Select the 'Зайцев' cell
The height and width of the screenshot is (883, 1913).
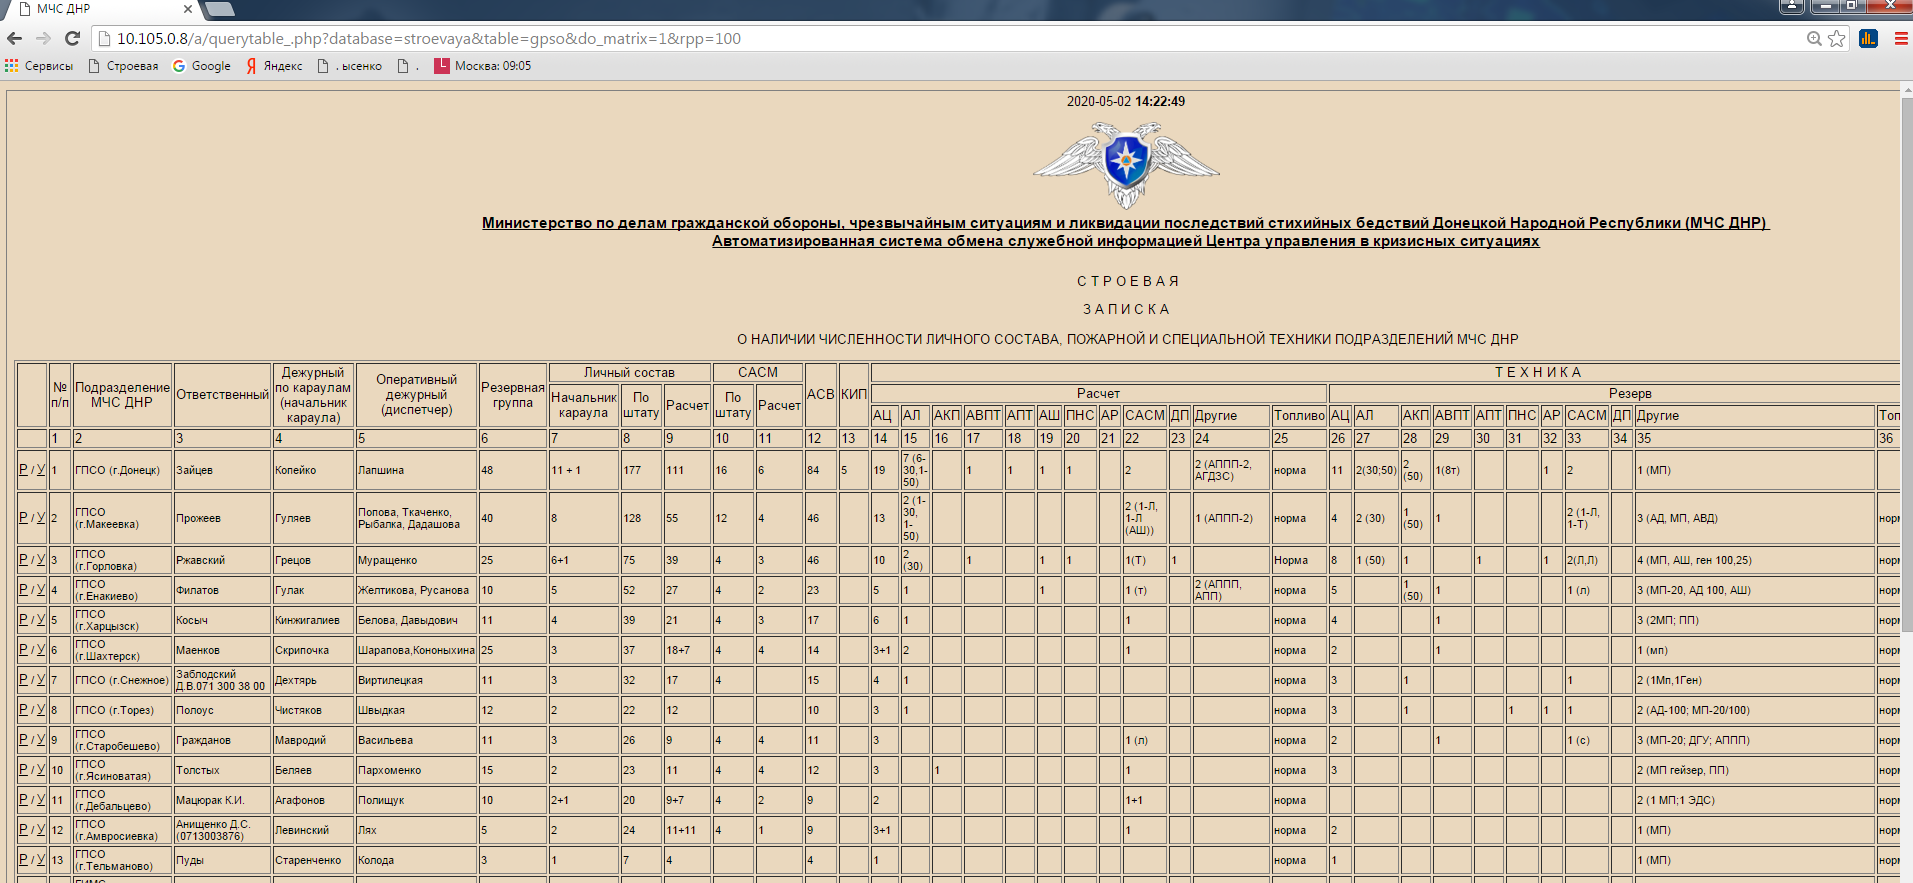[223, 470]
